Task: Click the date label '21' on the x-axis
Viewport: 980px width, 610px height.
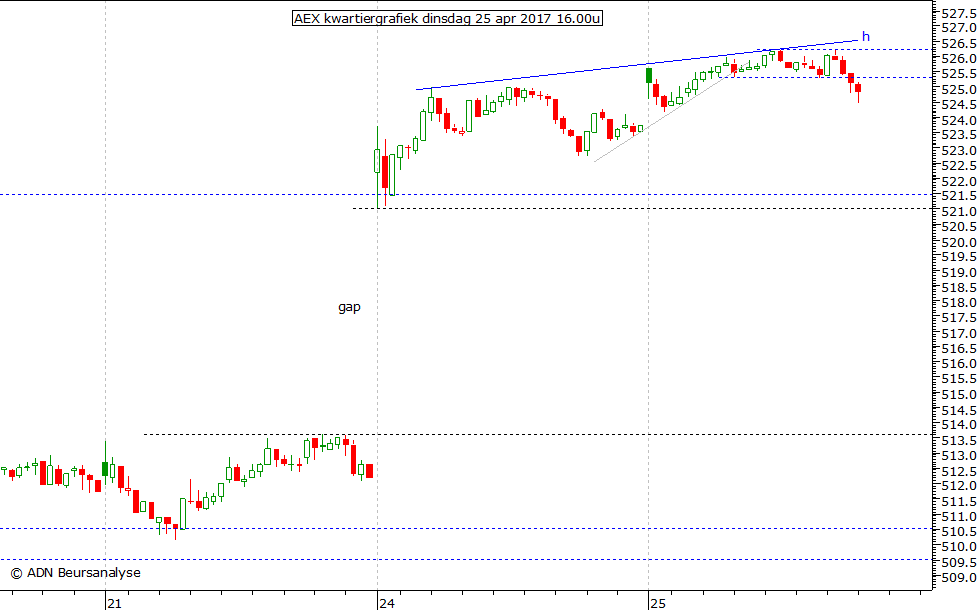Action: (x=114, y=603)
